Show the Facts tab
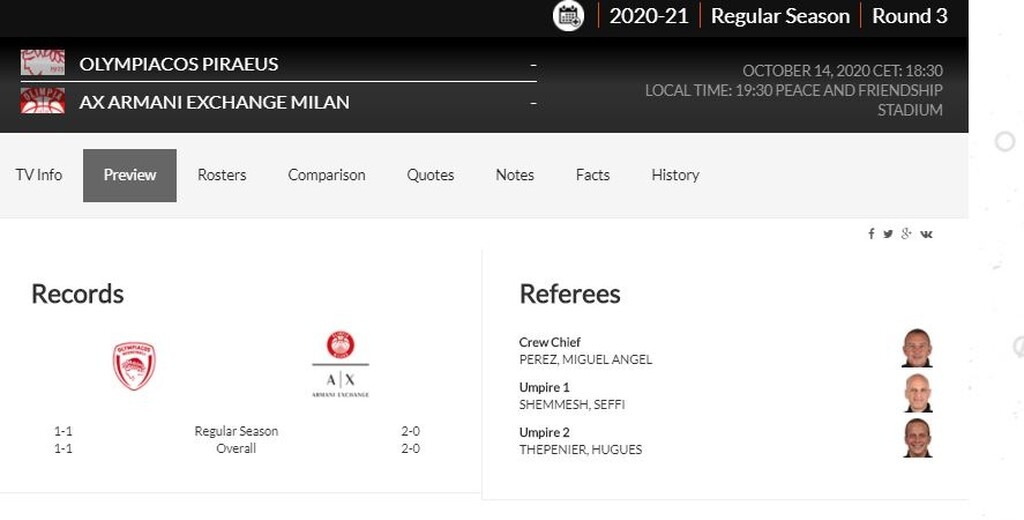This screenshot has height=520, width=1024. (592, 175)
